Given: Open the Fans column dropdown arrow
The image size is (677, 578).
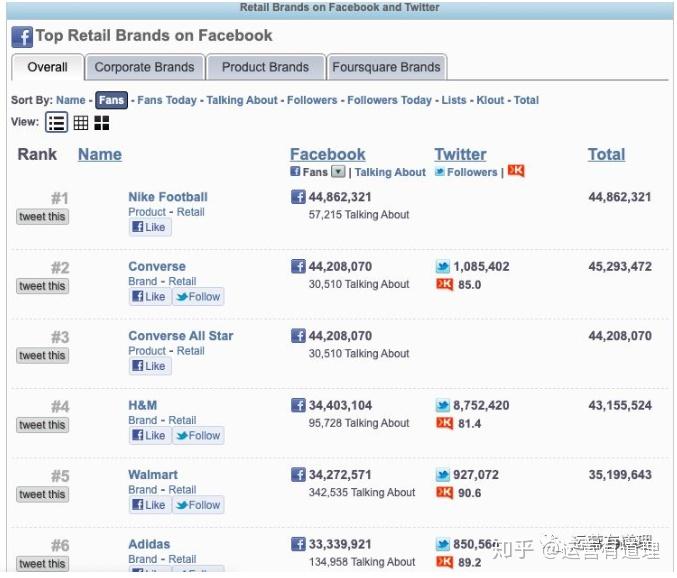Looking at the screenshot, I should [x=338, y=172].
